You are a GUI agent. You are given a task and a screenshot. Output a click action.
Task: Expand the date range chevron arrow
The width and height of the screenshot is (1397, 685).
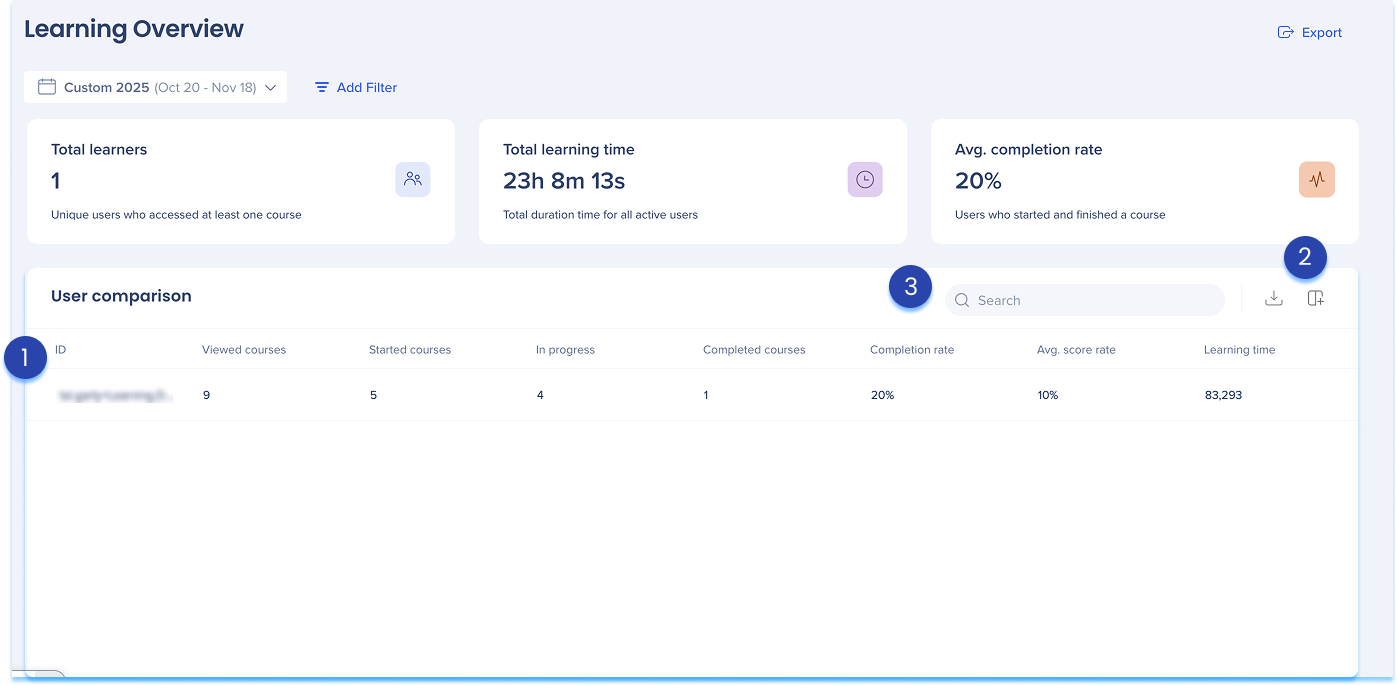pyautogui.click(x=270, y=88)
